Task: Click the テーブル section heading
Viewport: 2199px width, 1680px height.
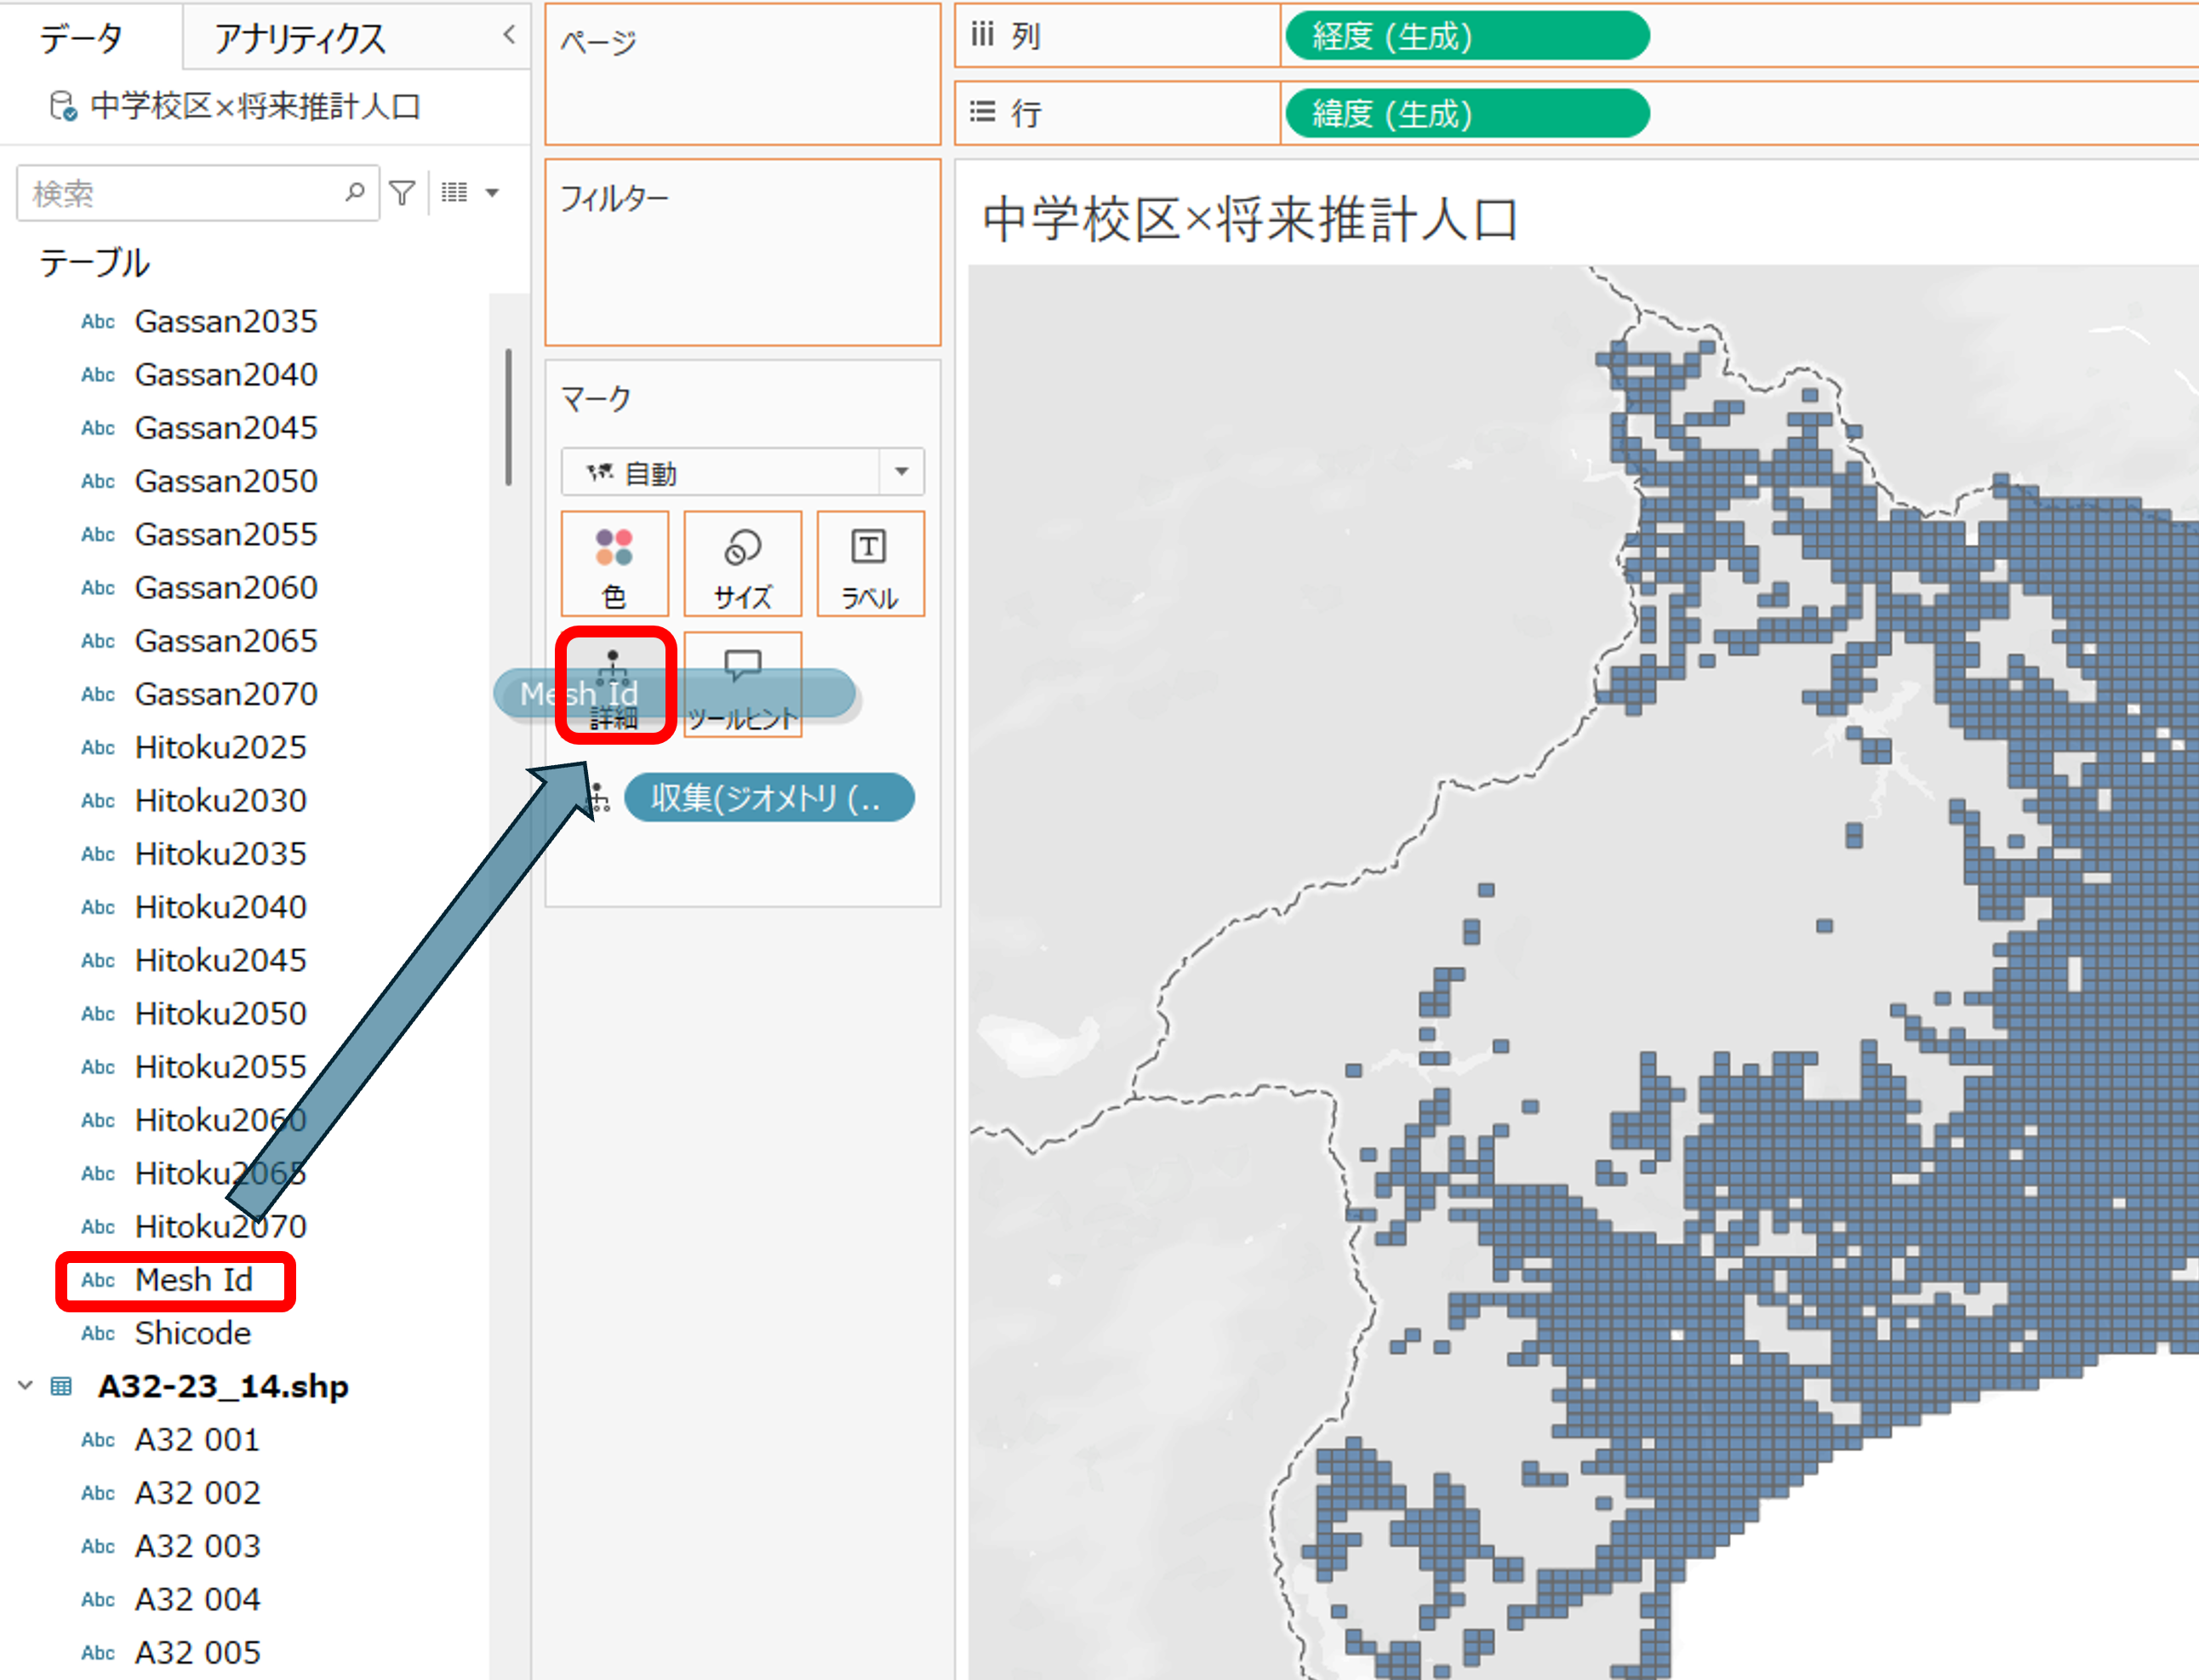Action: [x=94, y=263]
